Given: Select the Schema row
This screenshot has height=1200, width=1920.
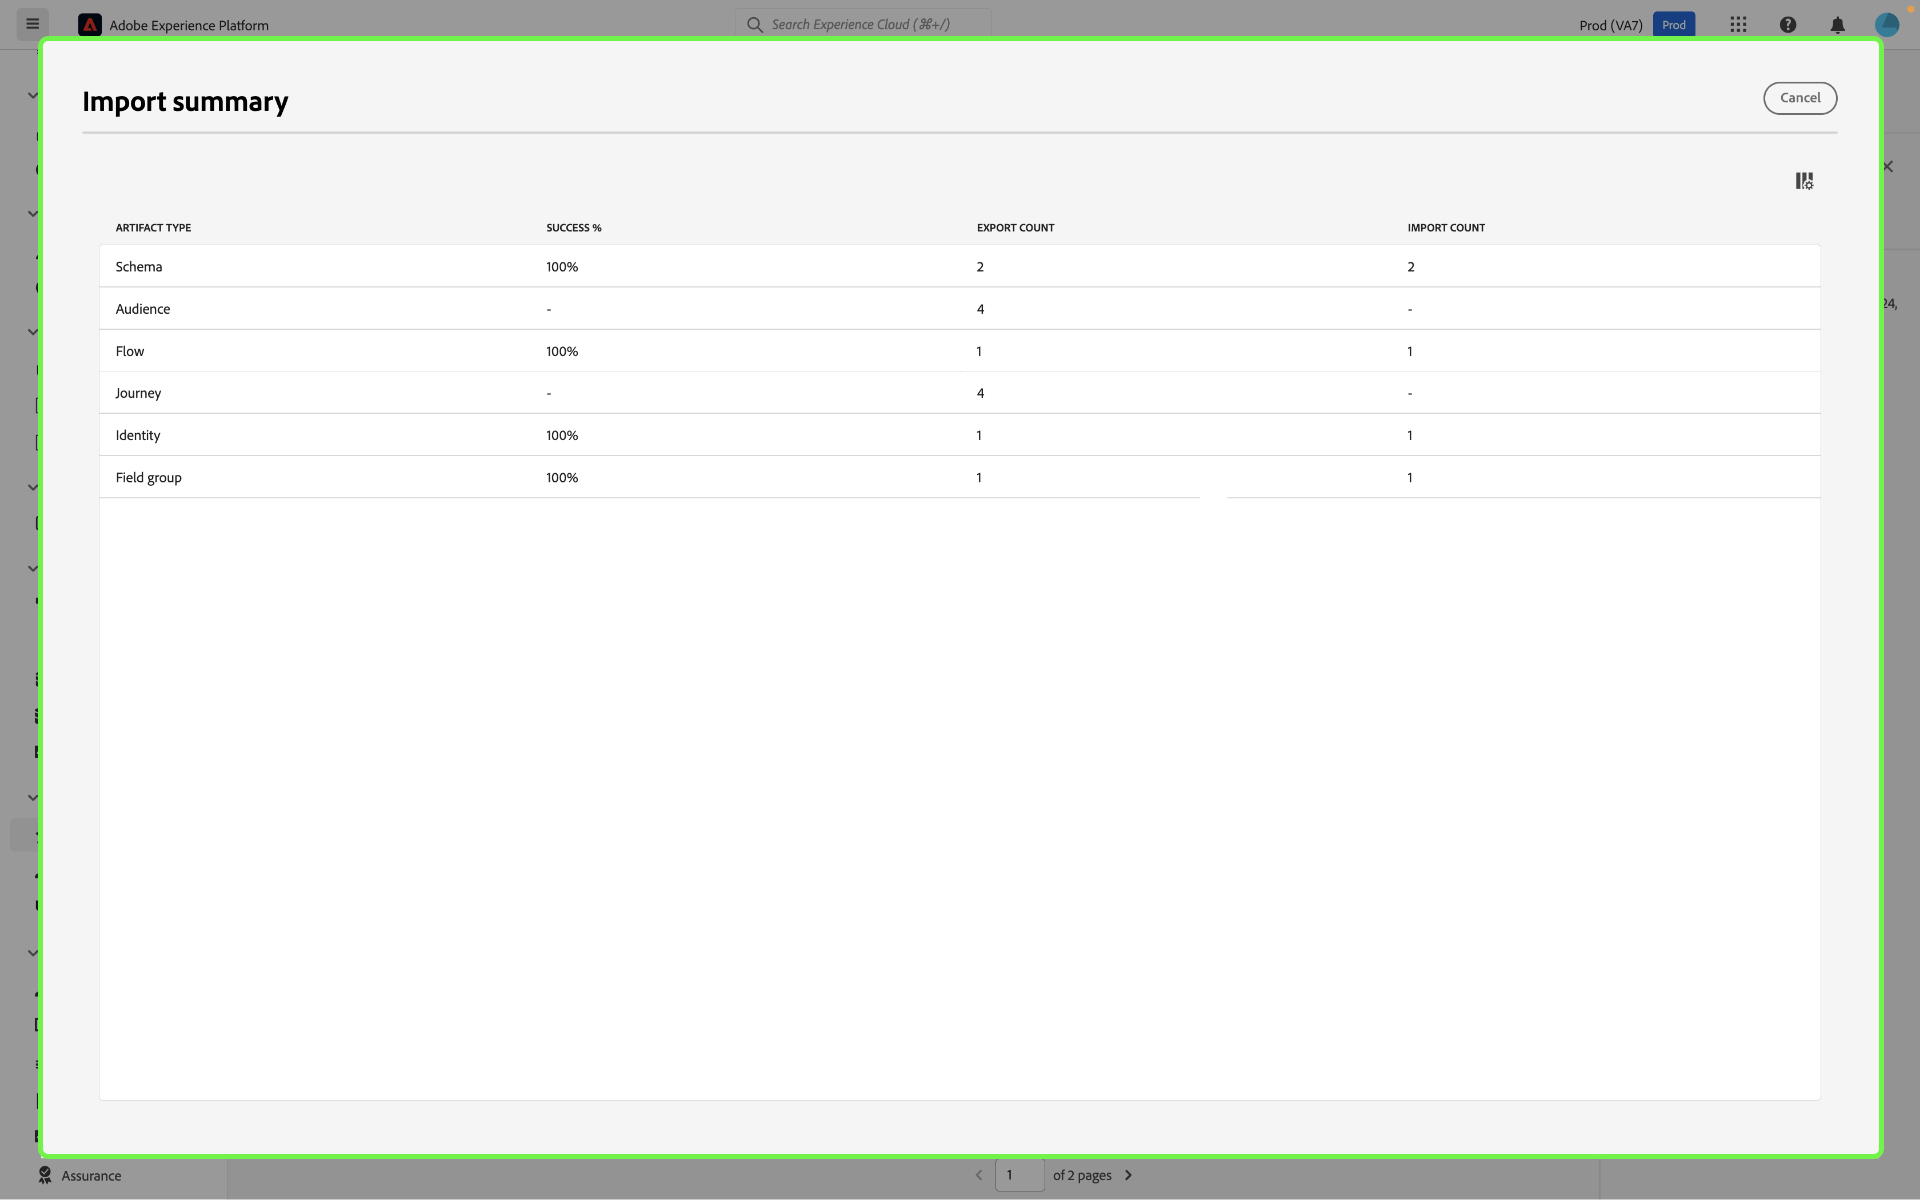Looking at the screenshot, I should point(138,267).
